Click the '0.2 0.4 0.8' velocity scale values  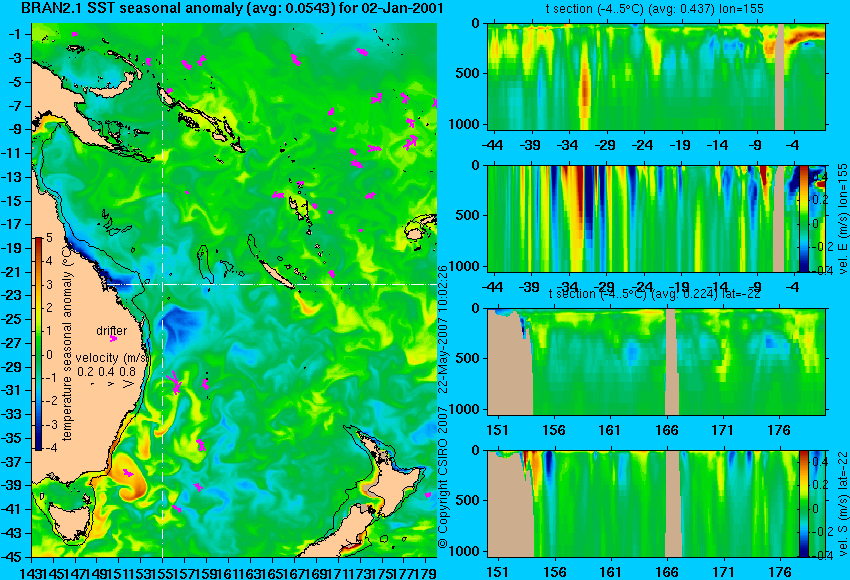pos(107,371)
